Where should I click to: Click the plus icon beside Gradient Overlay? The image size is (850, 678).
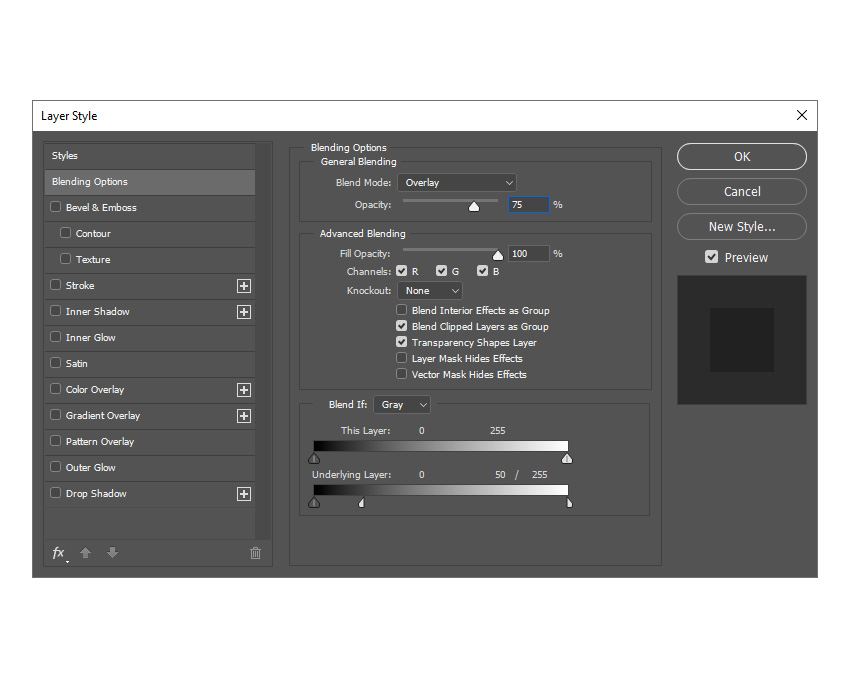(244, 415)
